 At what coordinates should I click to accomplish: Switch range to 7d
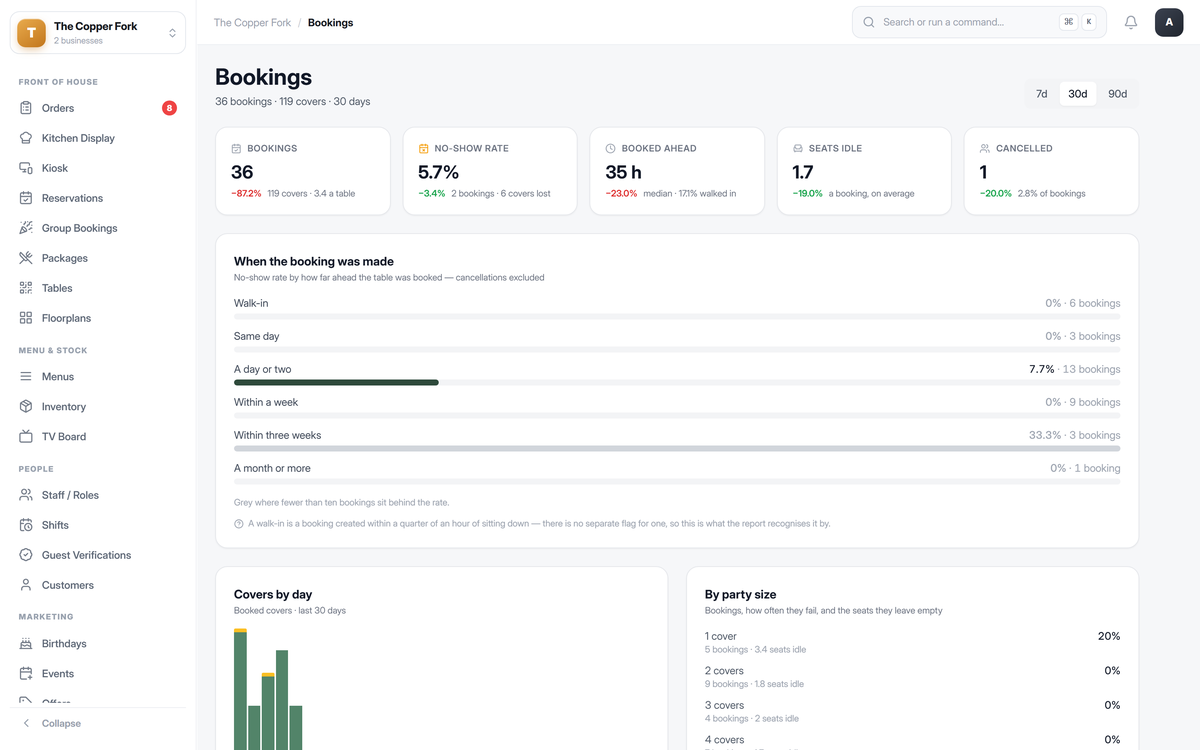tap(1041, 94)
